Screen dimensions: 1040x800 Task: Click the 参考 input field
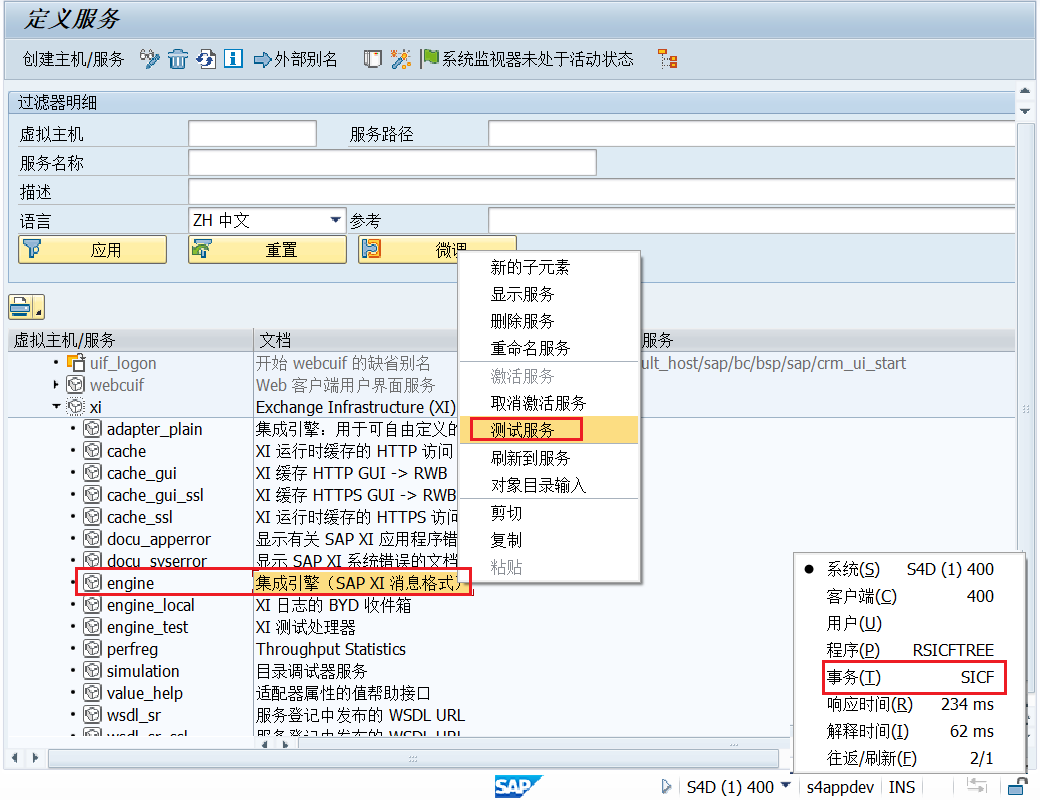click(x=751, y=220)
